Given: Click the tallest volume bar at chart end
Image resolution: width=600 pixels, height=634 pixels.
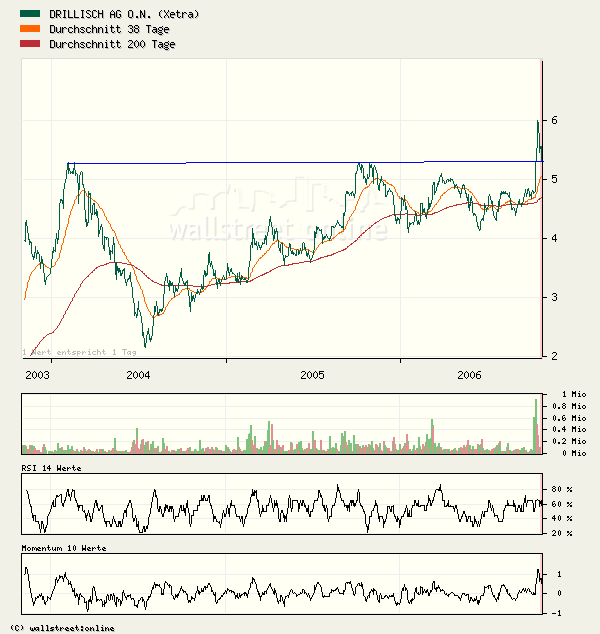Looking at the screenshot, I should (x=536, y=426).
